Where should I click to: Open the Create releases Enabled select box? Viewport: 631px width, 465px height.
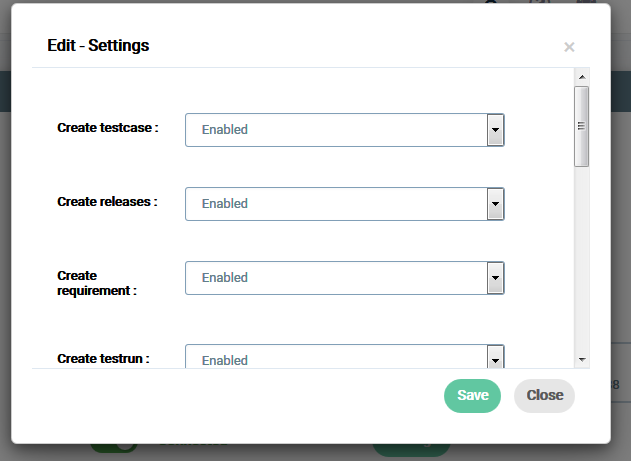click(x=336, y=204)
